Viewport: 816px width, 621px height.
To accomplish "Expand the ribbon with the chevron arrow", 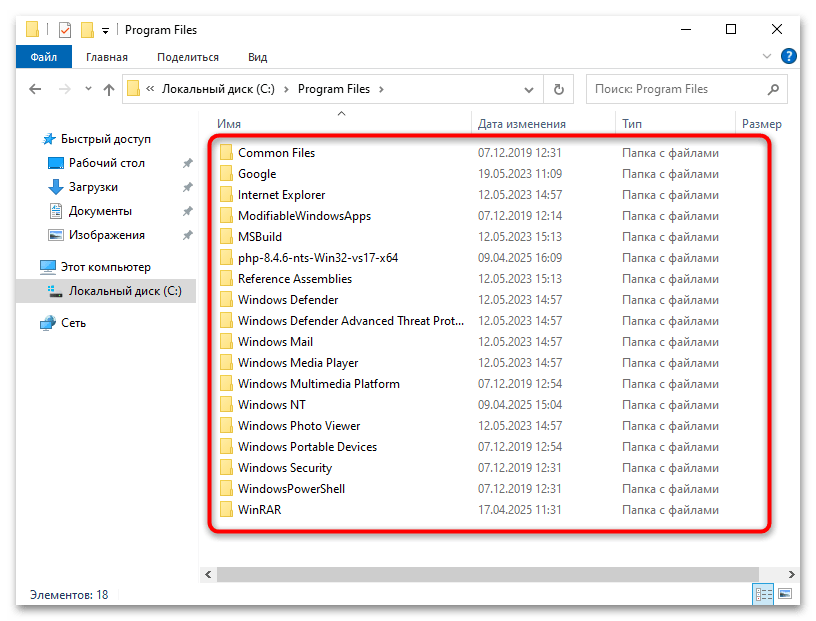I will (x=767, y=56).
